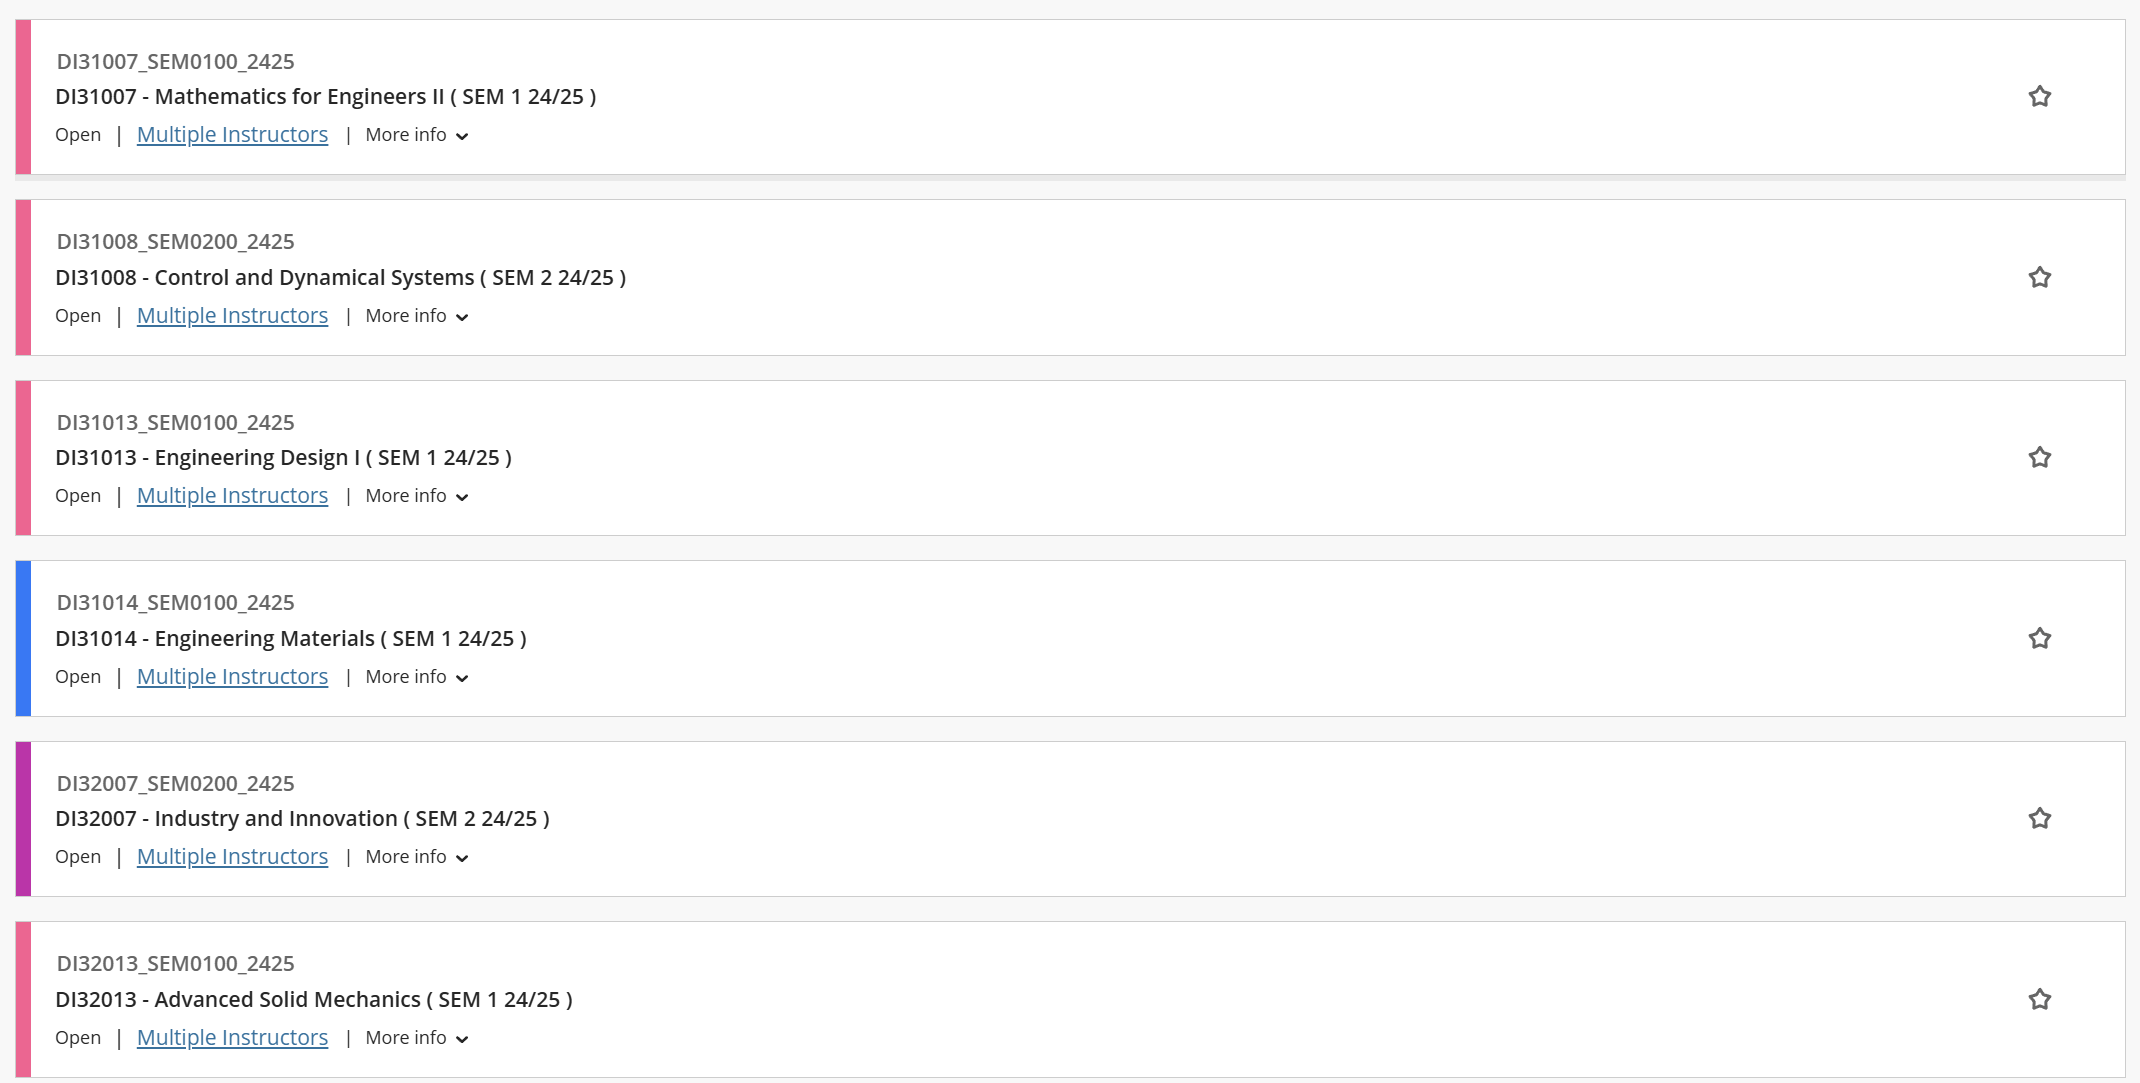This screenshot has height=1083, width=2140.
Task: Expand More info for Engineering Materials
Action: click(x=416, y=677)
